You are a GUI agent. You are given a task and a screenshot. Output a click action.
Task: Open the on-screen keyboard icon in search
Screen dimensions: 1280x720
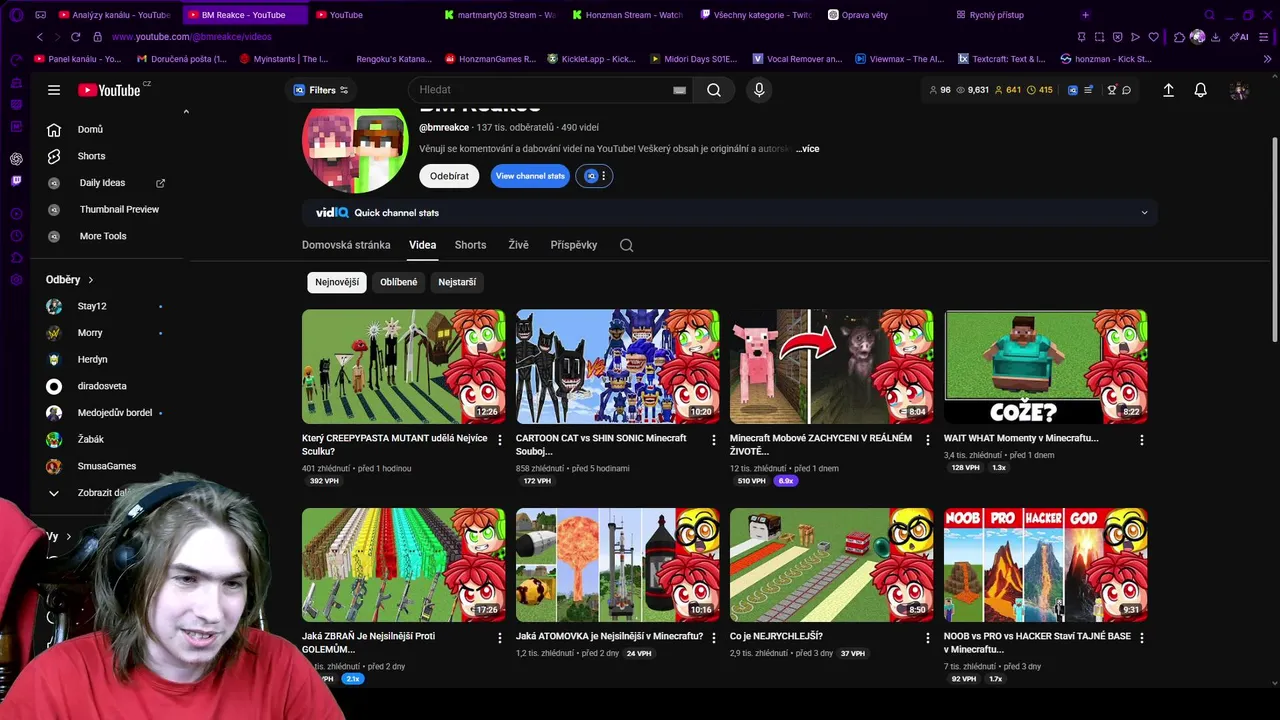point(680,90)
